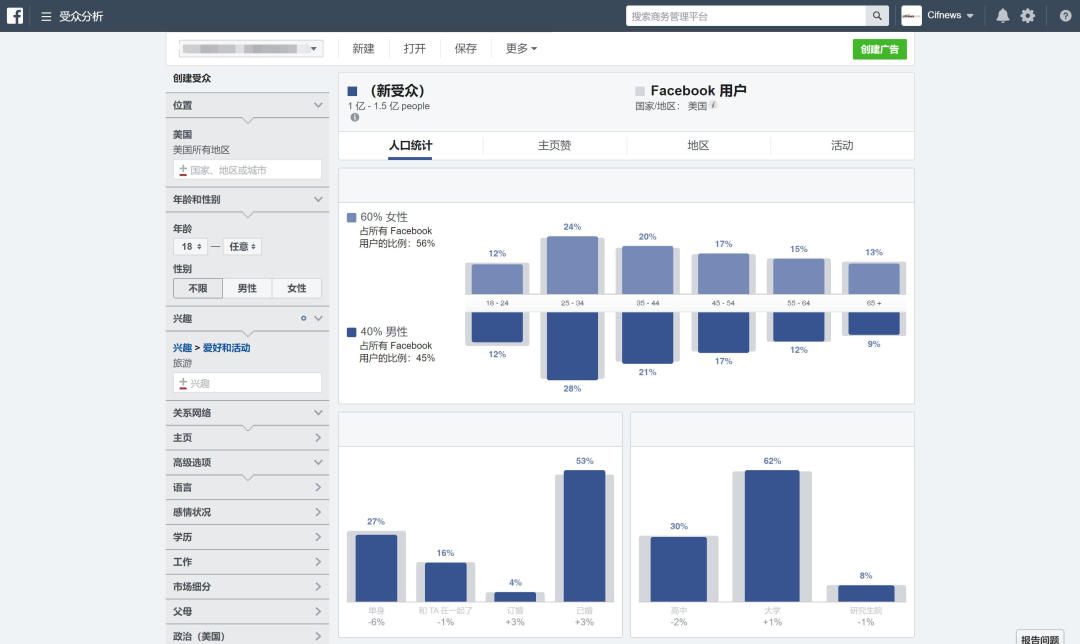Select 男性 gender option
The width and height of the screenshot is (1080, 644).
[247, 288]
